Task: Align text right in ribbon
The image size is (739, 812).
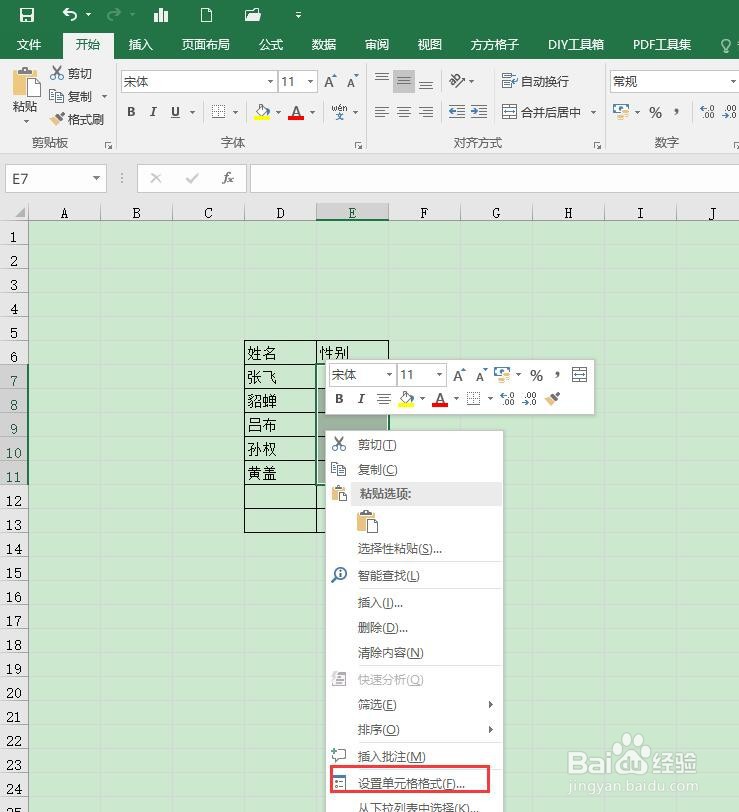Action: click(426, 112)
